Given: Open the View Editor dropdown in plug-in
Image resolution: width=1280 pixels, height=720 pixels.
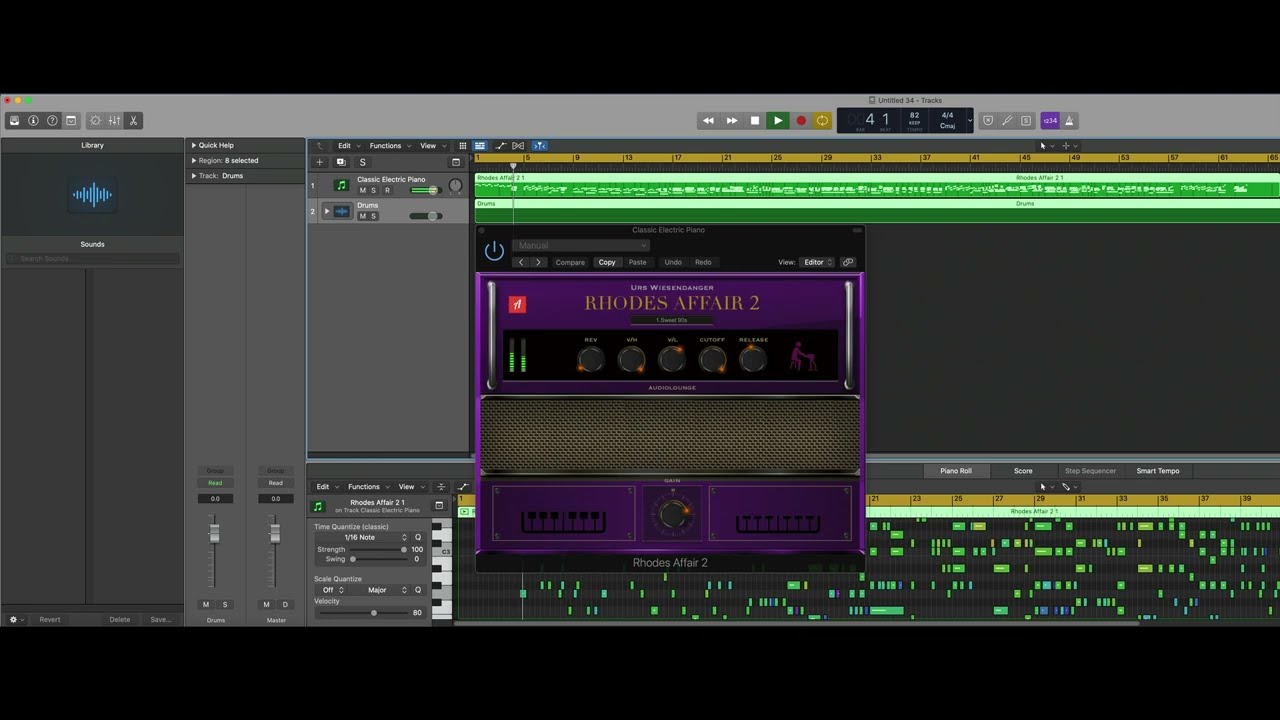Looking at the screenshot, I should point(817,262).
